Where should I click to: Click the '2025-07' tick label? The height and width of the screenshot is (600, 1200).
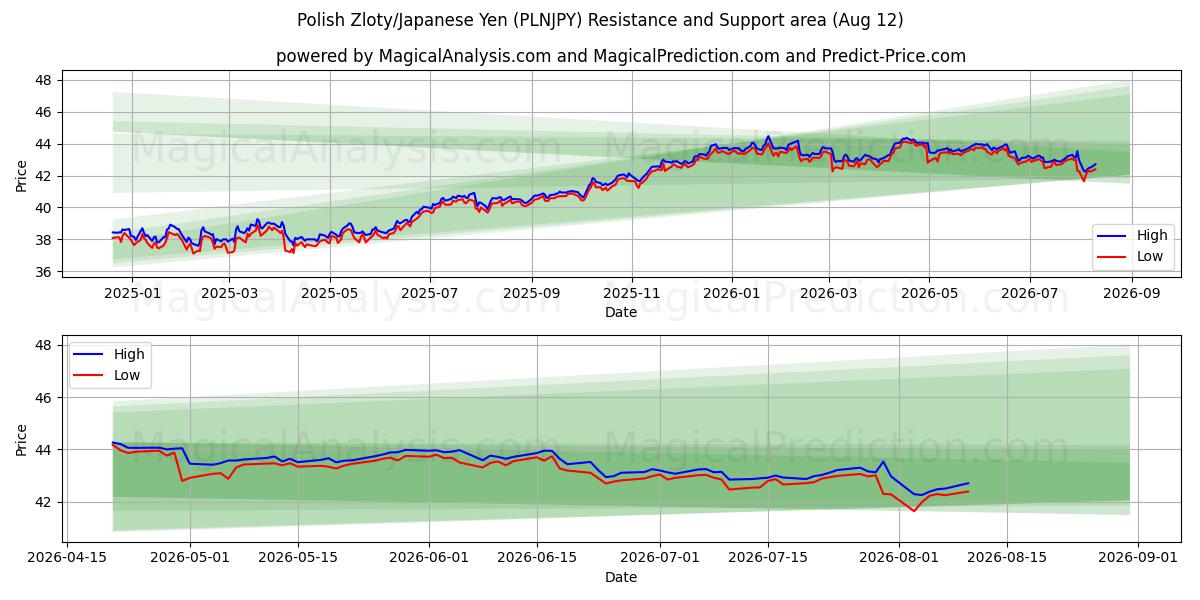tap(430, 294)
